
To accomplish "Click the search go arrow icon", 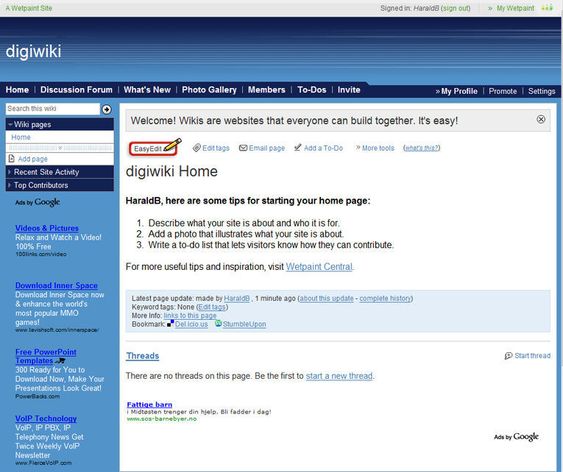I will click(107, 109).
